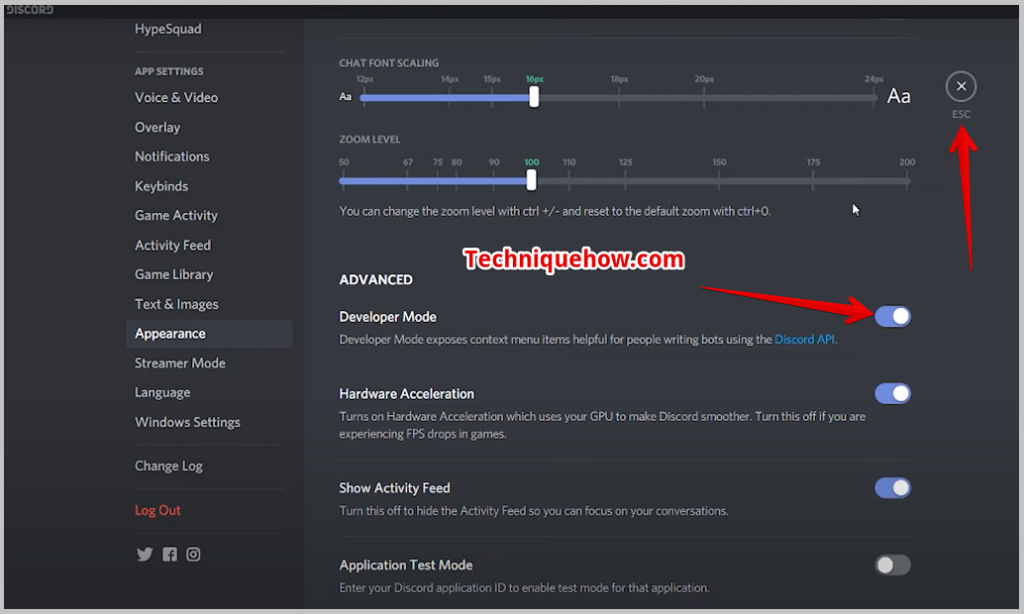Select Appearance in sidebar
This screenshot has height=614, width=1024.
209,334
